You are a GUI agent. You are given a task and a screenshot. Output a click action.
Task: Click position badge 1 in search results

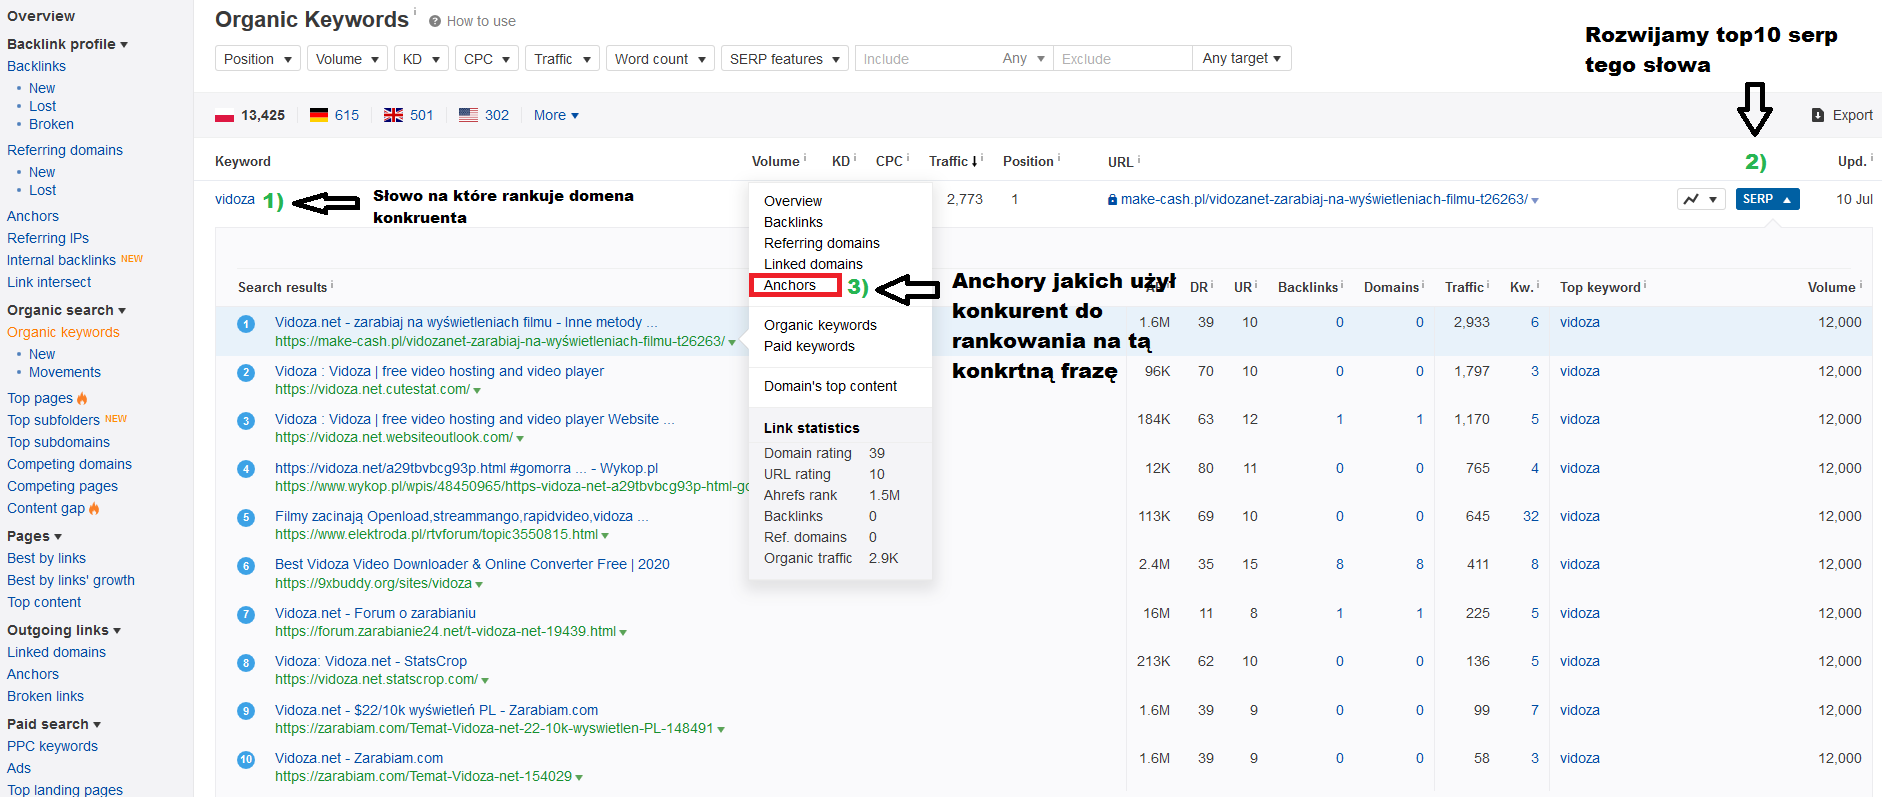pos(246,323)
